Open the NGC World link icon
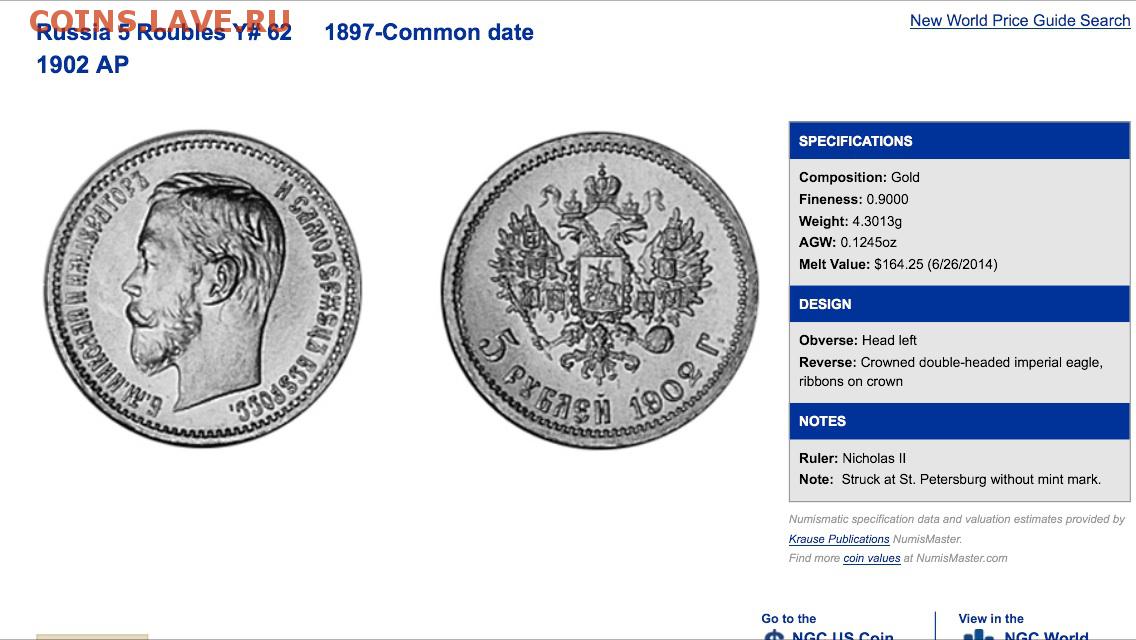Viewport: 1136px width, 640px height. pyautogui.click(x=978, y=636)
